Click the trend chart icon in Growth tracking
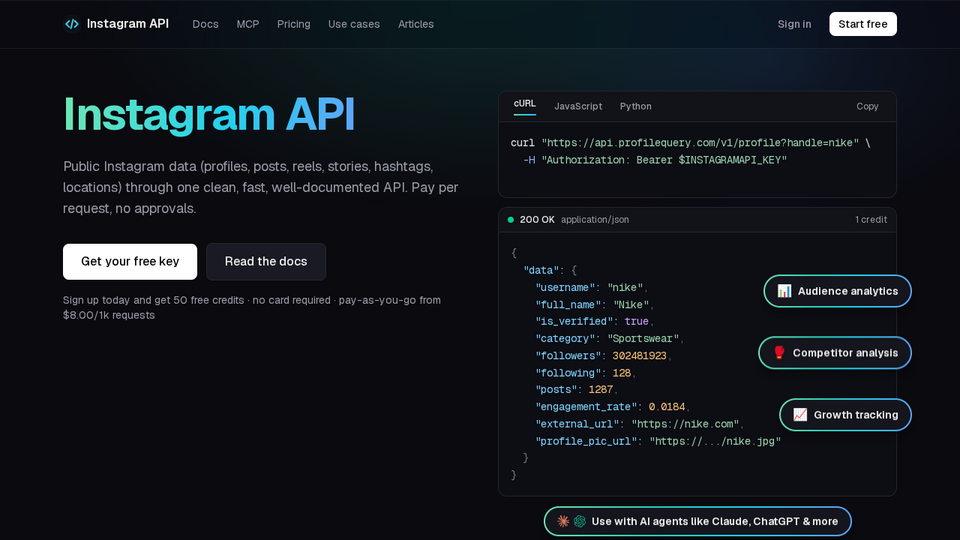The height and width of the screenshot is (540, 960). (x=800, y=414)
